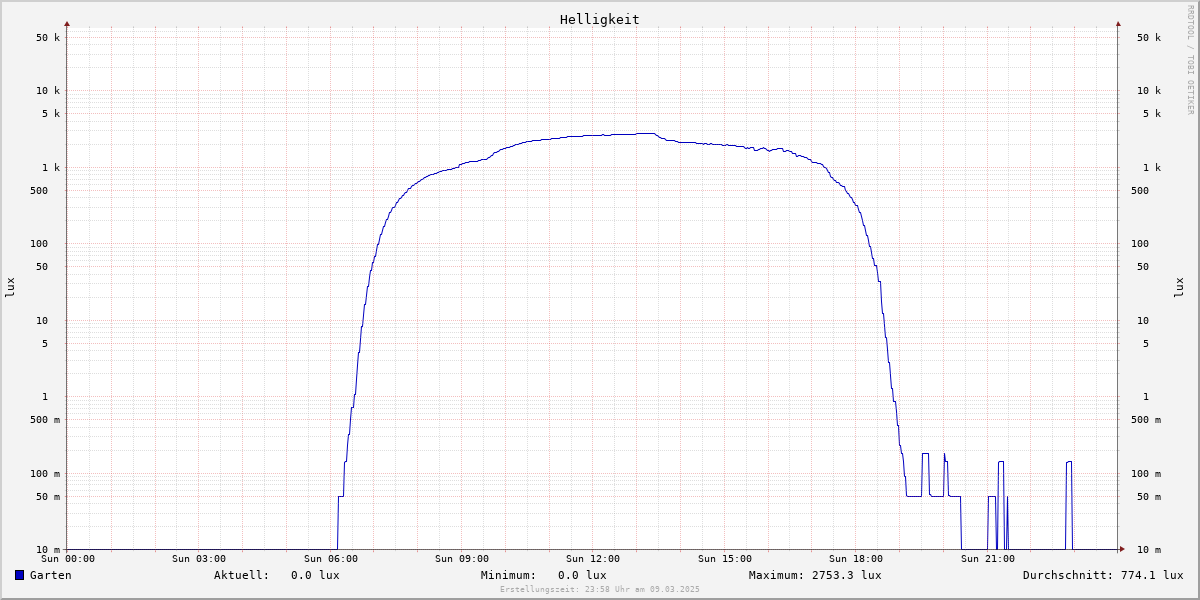Click the blue Garten legend color swatch
Viewport: 1200px width, 600px height.
point(19,575)
